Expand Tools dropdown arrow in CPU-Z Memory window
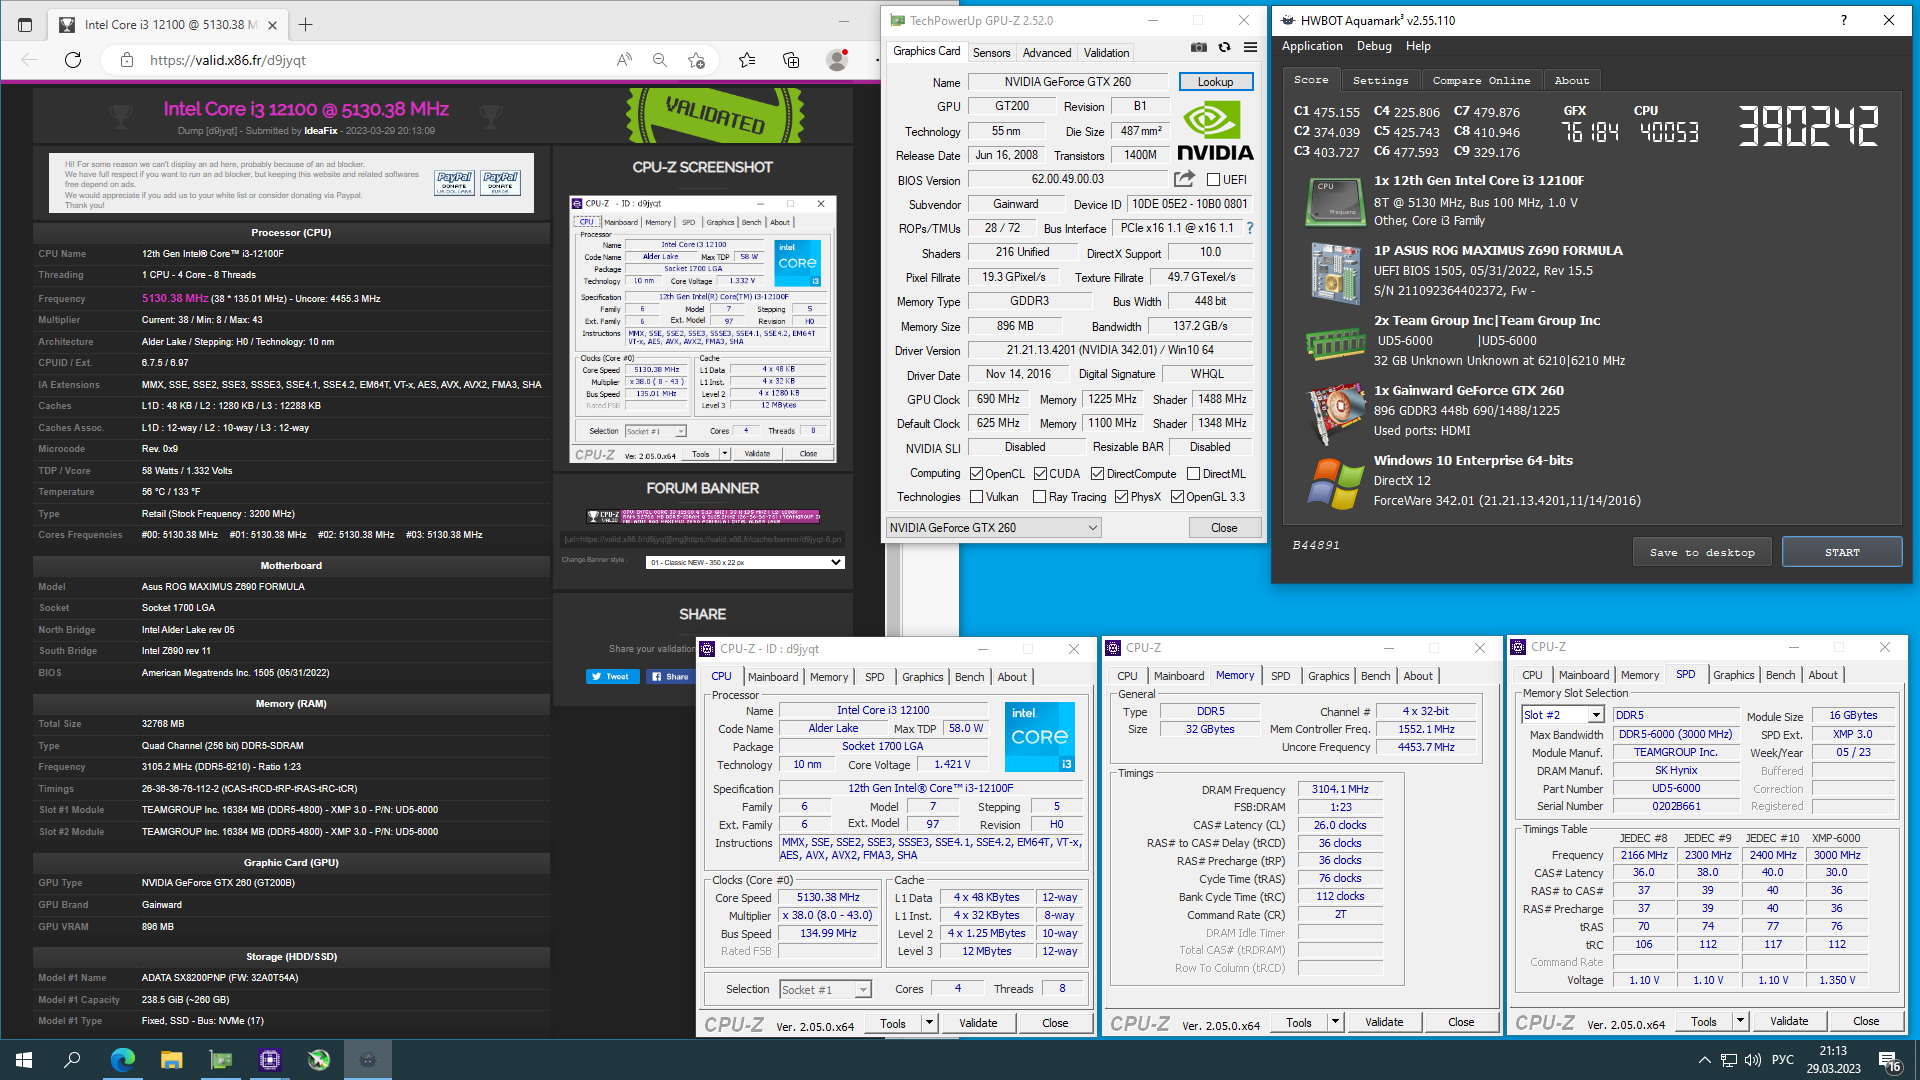Viewport: 1920px width, 1080px height. coord(1335,1022)
